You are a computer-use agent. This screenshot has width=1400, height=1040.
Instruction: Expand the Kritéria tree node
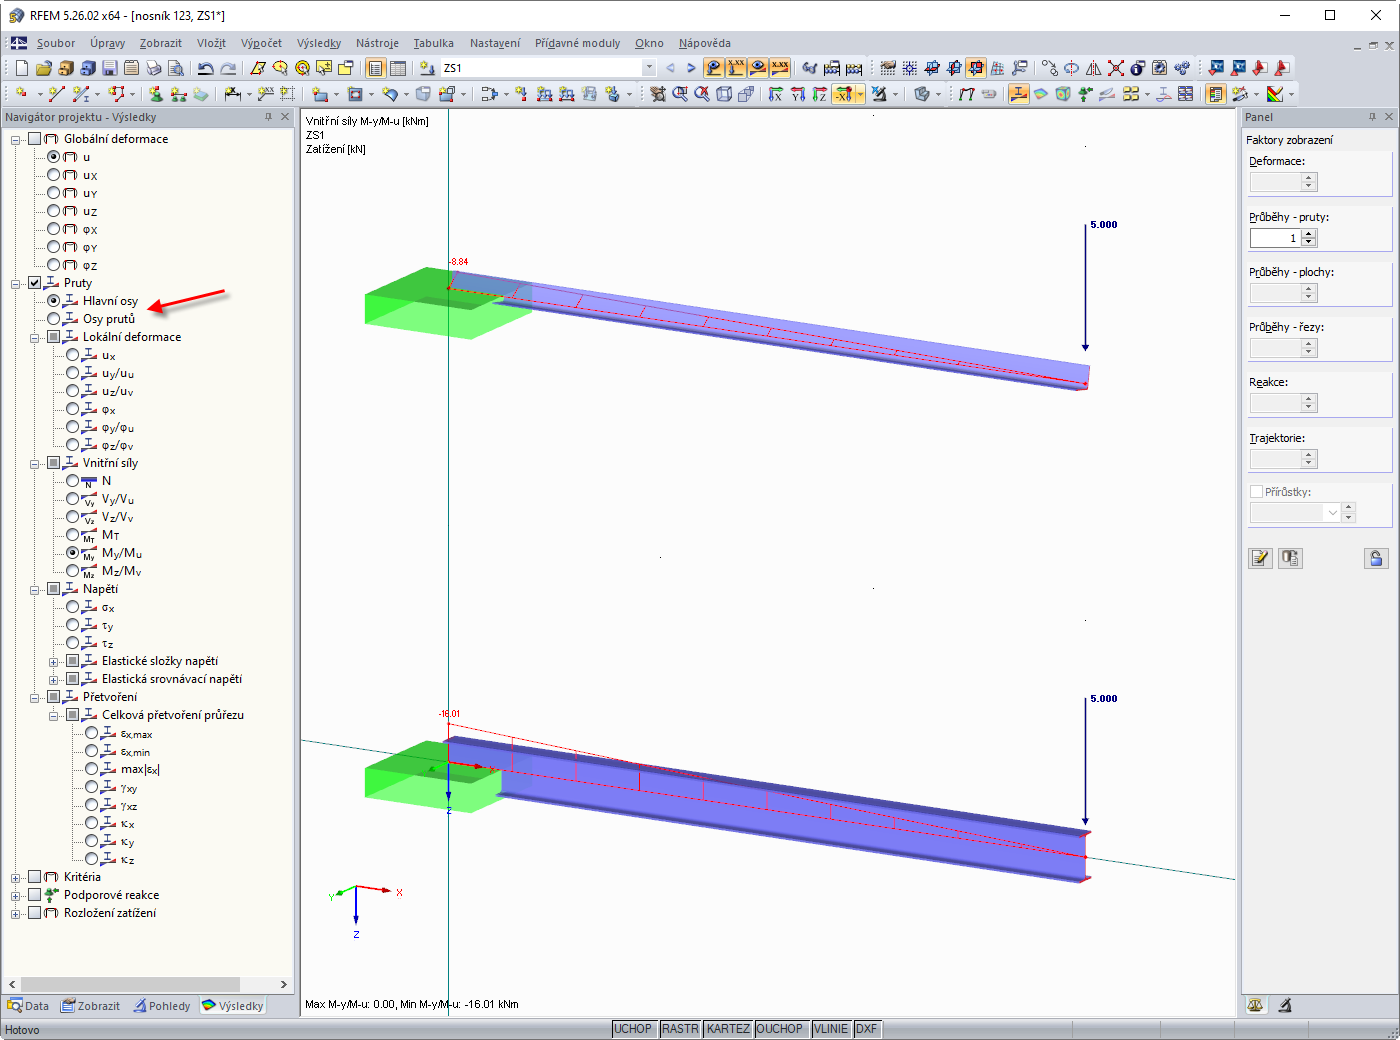pyautogui.click(x=16, y=877)
